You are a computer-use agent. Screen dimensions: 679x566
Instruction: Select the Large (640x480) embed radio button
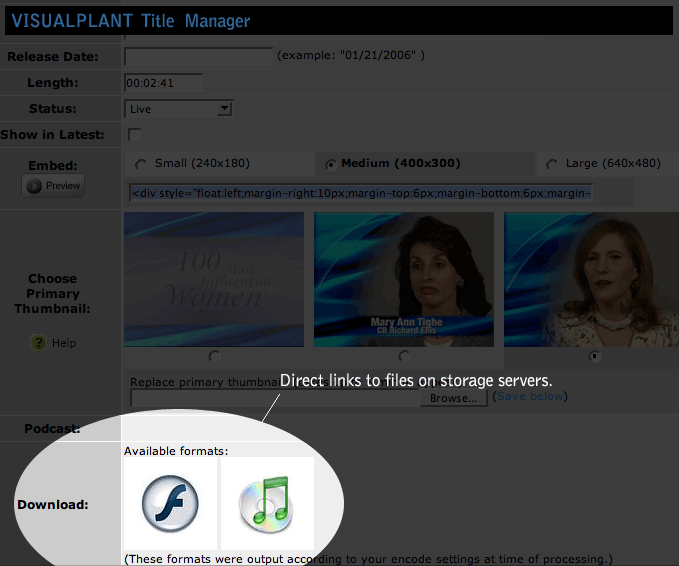pyautogui.click(x=551, y=164)
